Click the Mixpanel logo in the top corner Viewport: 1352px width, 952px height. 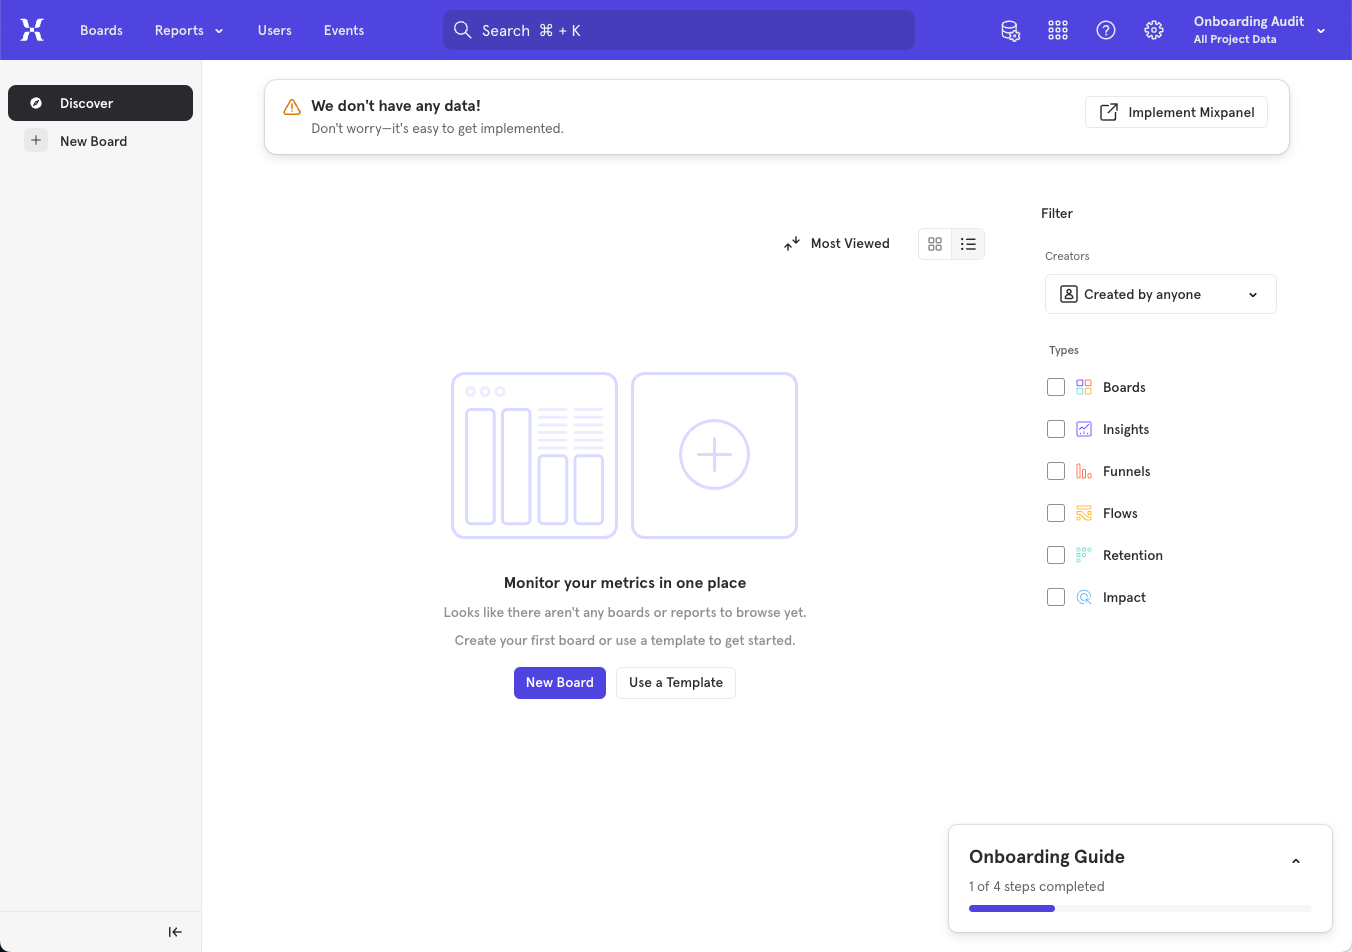point(32,30)
